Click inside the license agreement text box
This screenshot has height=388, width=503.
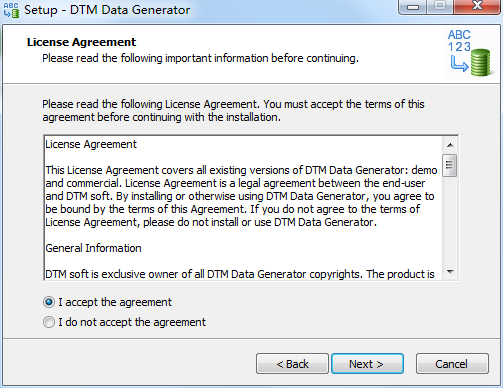pos(243,208)
